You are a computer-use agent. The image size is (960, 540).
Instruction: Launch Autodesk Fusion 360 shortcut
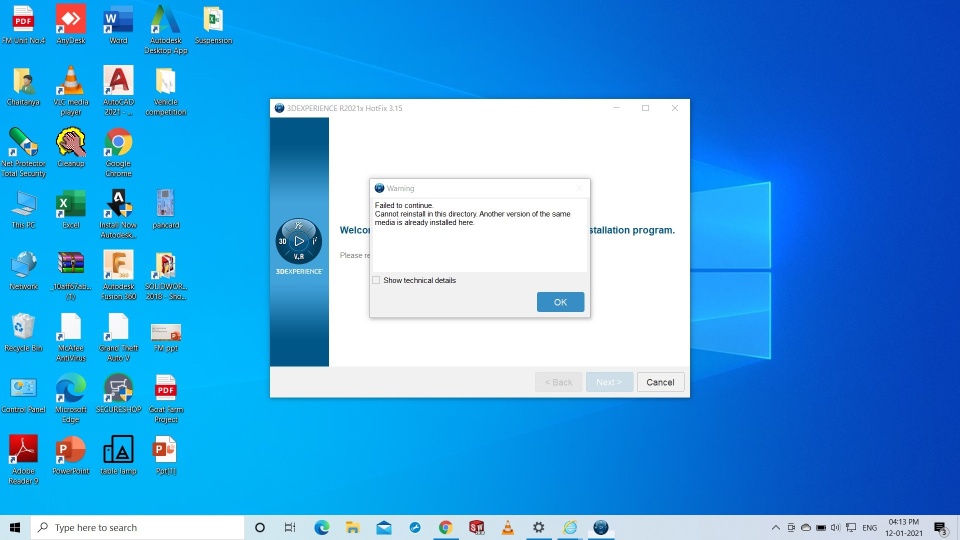[x=118, y=275]
